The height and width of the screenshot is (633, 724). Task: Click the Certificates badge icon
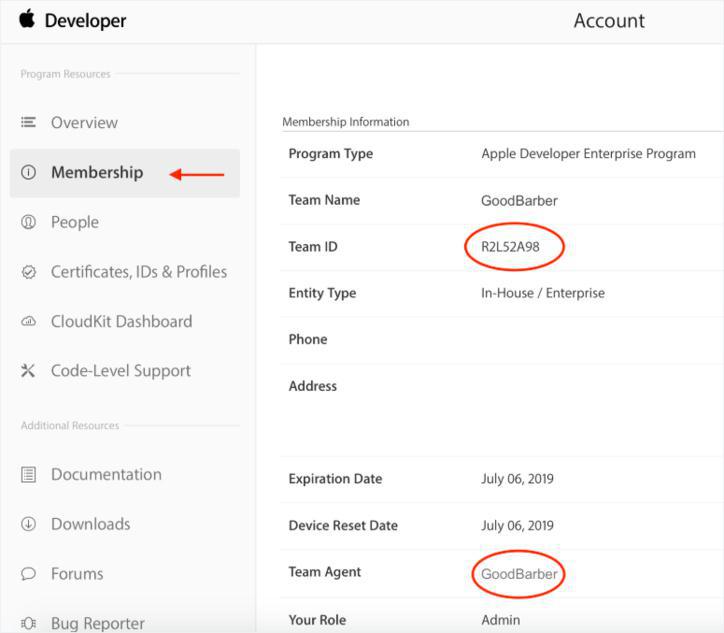pos(28,272)
